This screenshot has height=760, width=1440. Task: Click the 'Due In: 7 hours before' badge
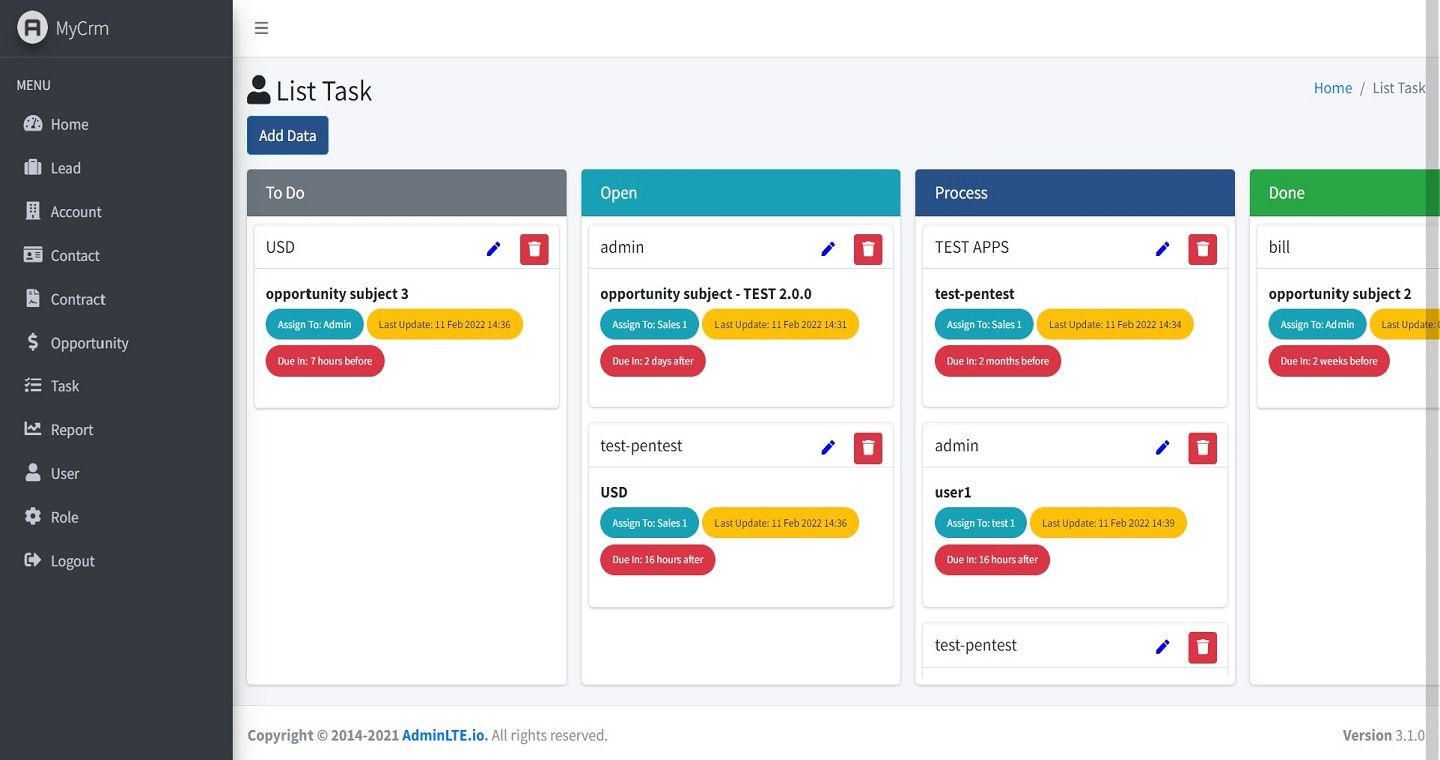tap(325, 361)
